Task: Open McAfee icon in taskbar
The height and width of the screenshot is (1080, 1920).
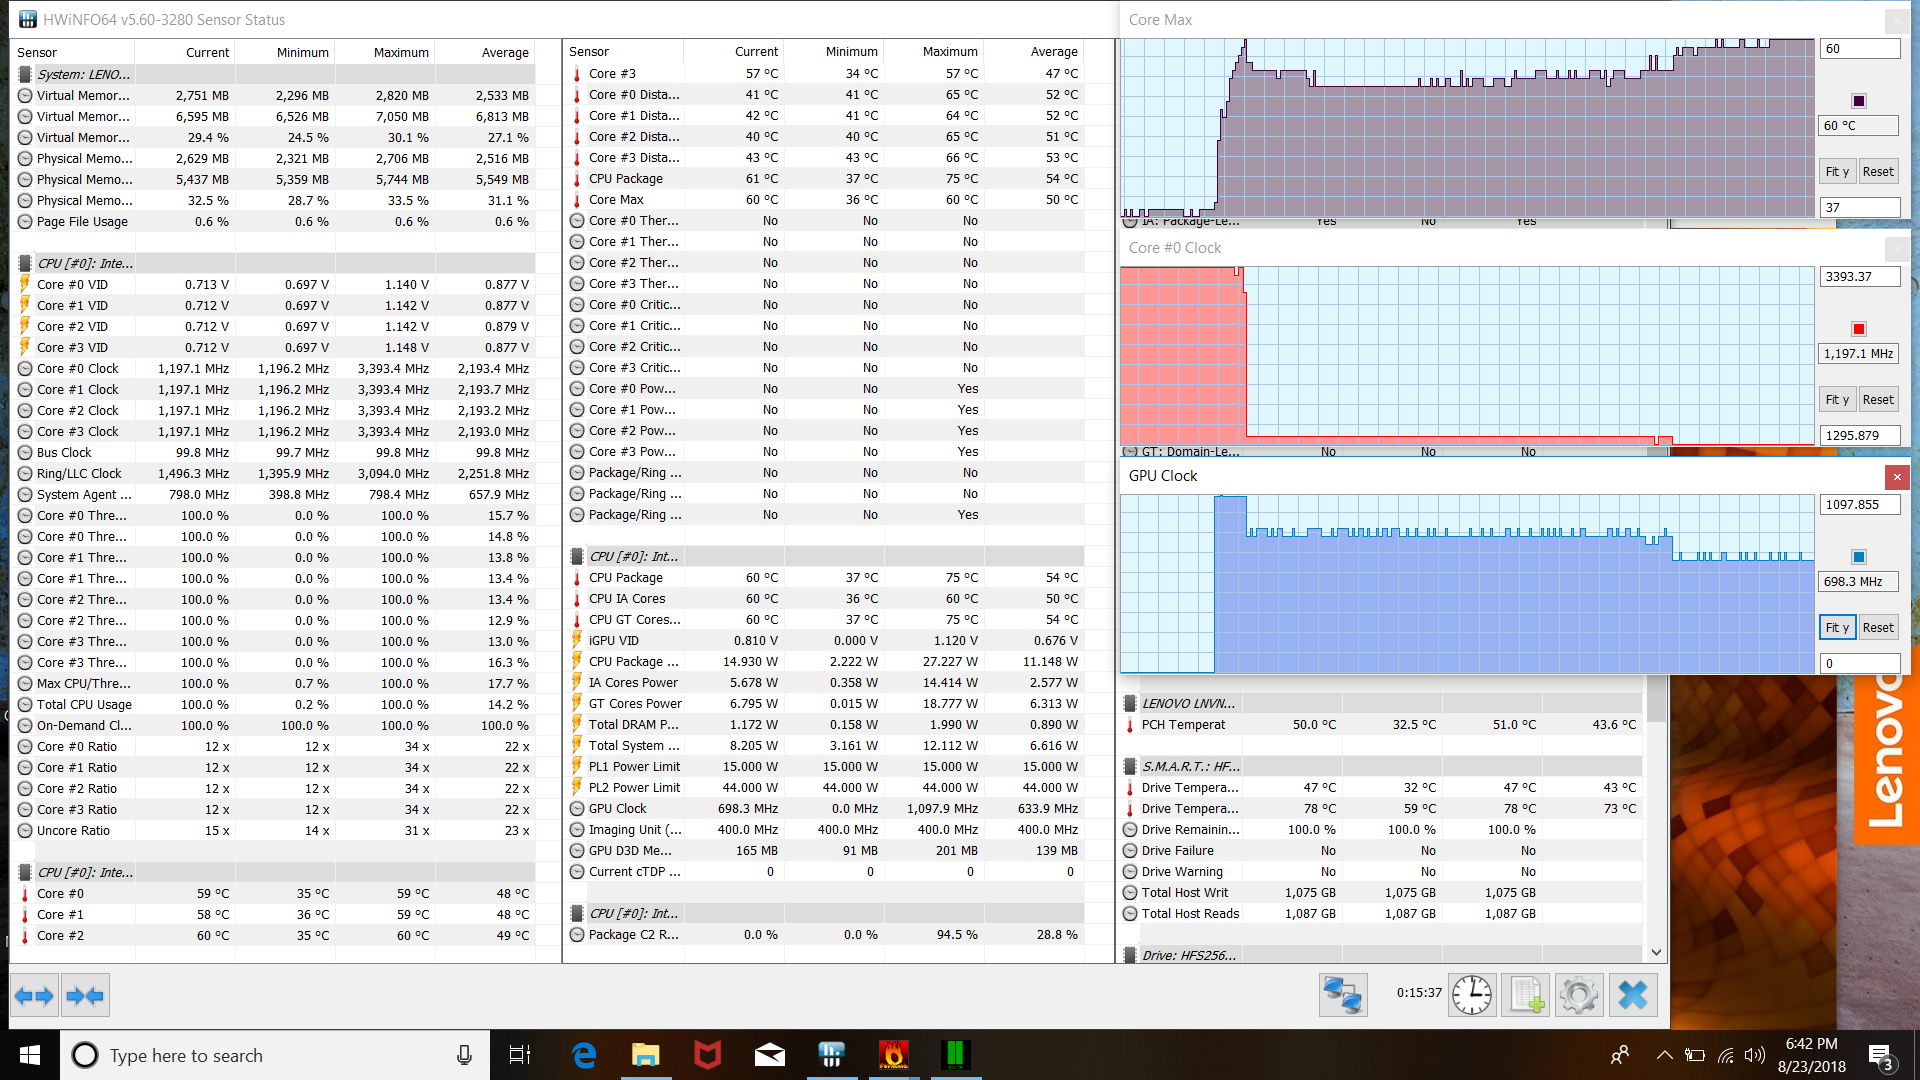Action: (708, 1055)
